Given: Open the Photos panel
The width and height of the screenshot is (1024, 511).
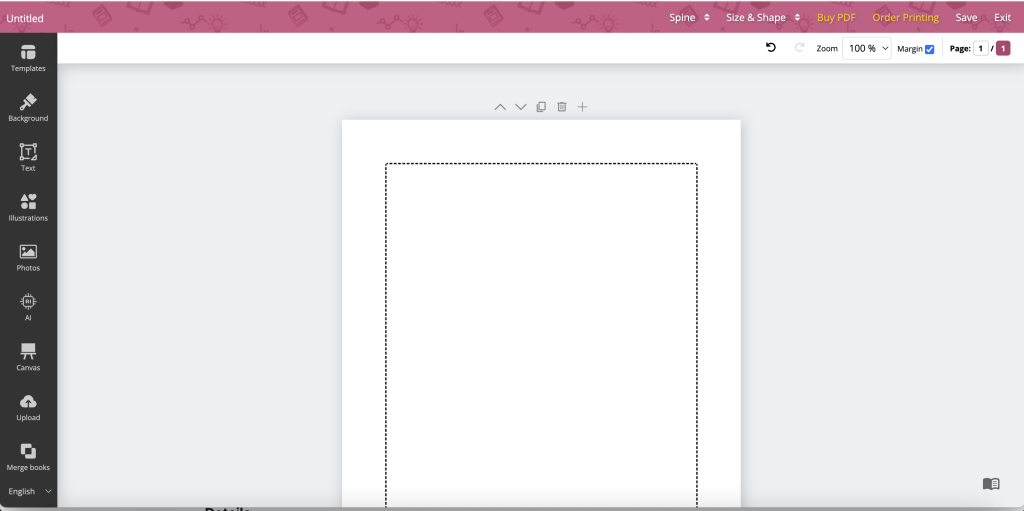Looking at the screenshot, I should pyautogui.click(x=28, y=257).
